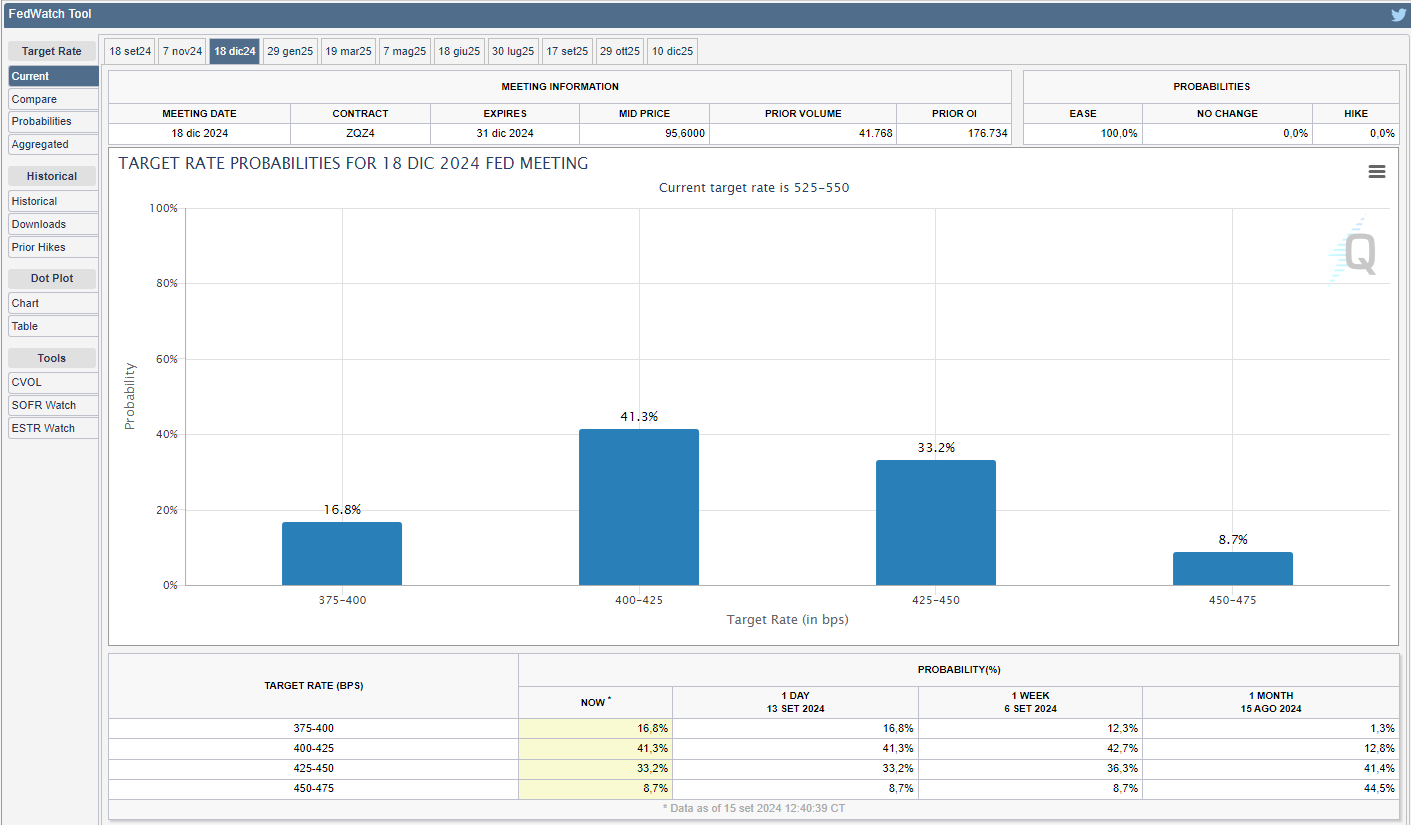The image size is (1411, 825).
Task: Select the 18 set24 meeting tab
Action: click(130, 51)
